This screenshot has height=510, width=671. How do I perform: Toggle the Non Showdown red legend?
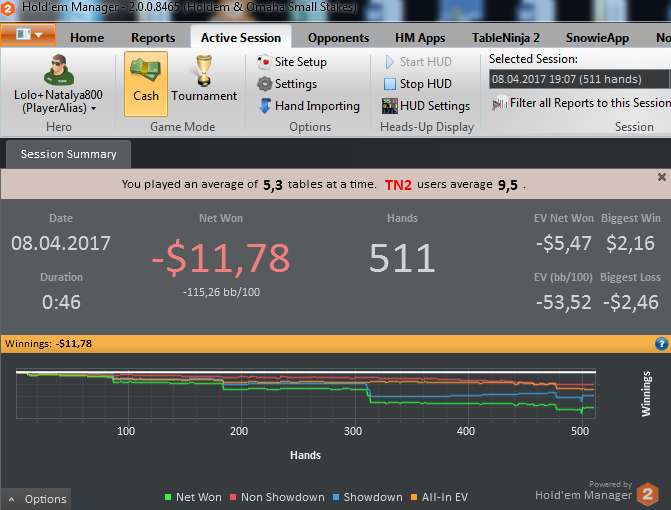(277, 497)
